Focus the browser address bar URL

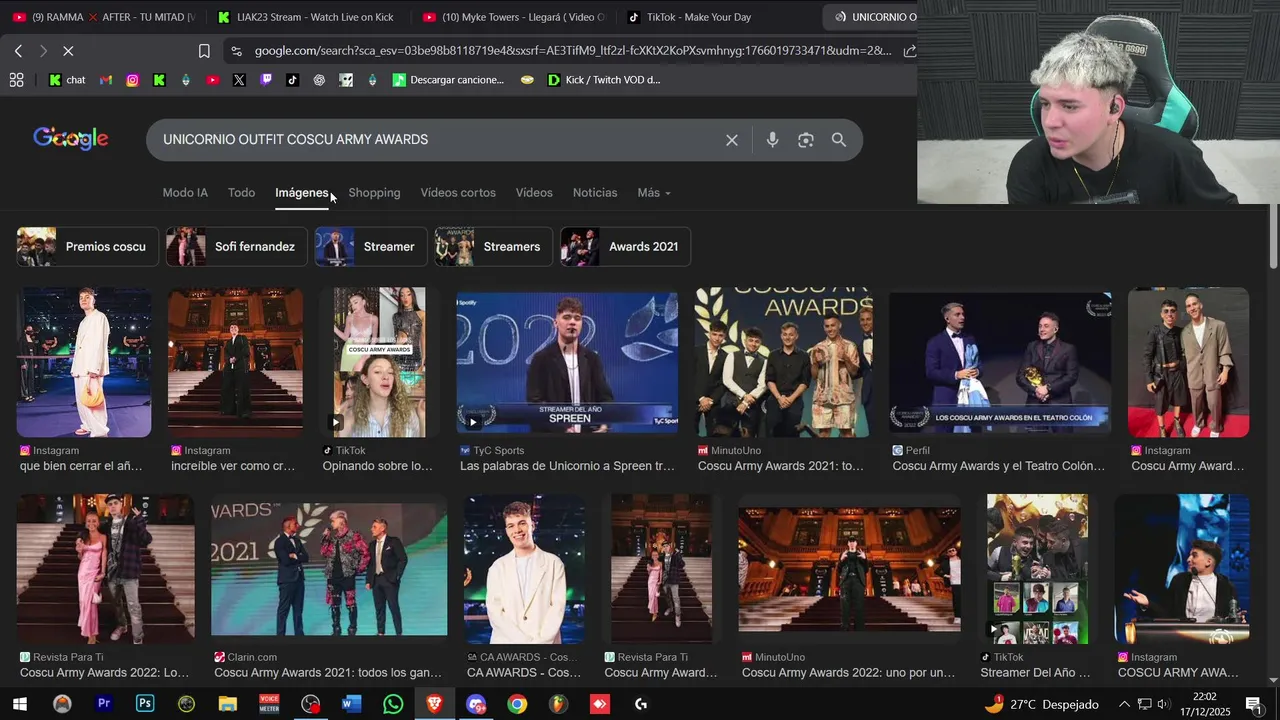[570, 51]
